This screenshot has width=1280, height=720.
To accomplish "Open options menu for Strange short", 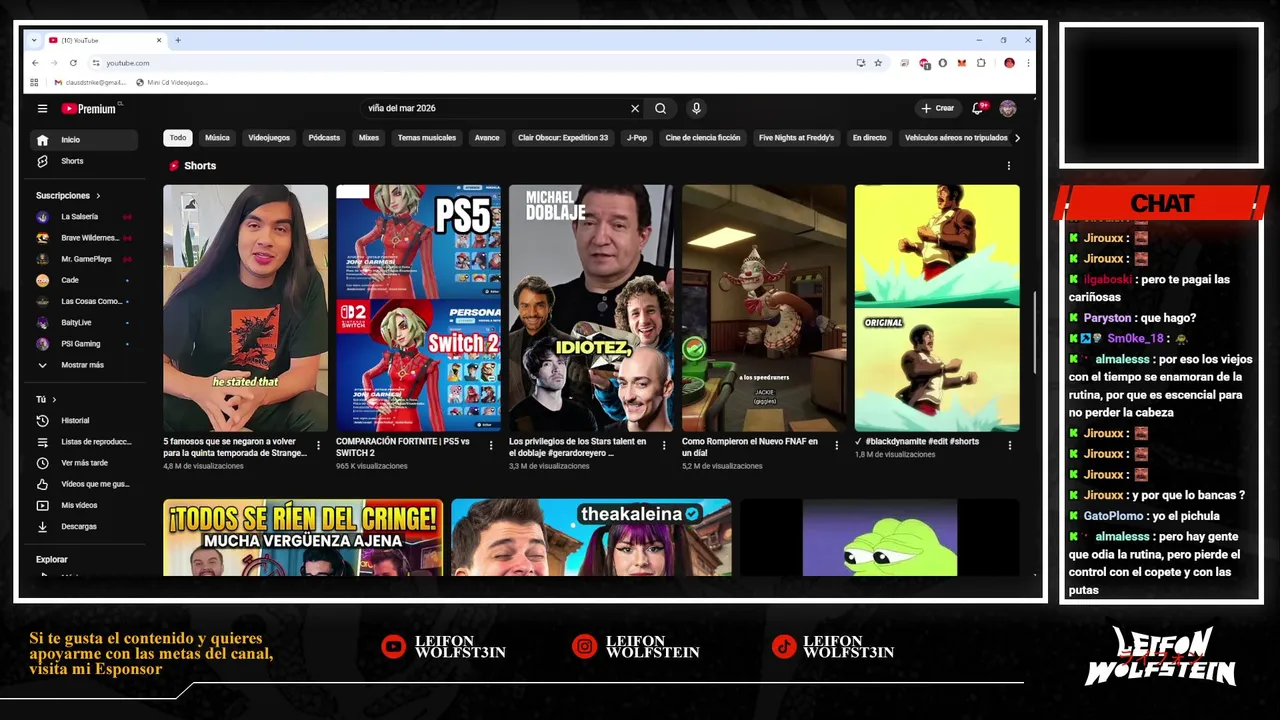I will 319,446.
